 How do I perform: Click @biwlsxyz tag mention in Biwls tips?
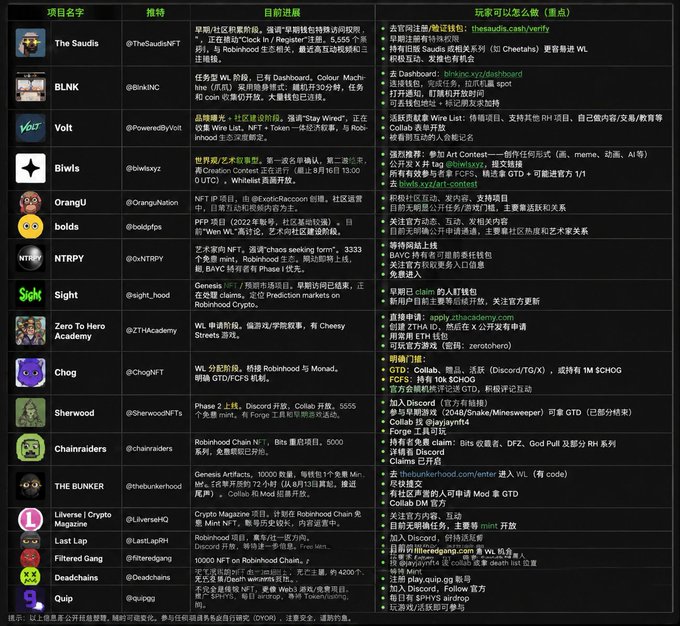(x=464, y=164)
